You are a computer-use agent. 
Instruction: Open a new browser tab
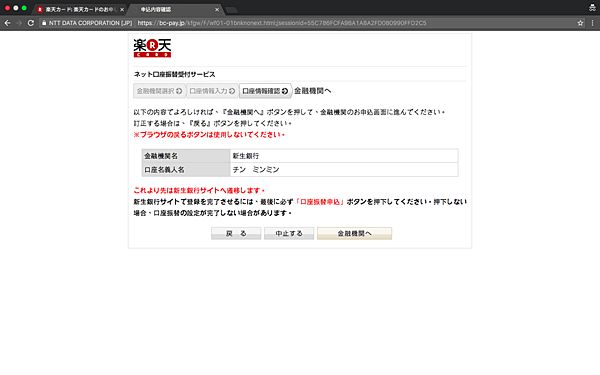click(232, 10)
